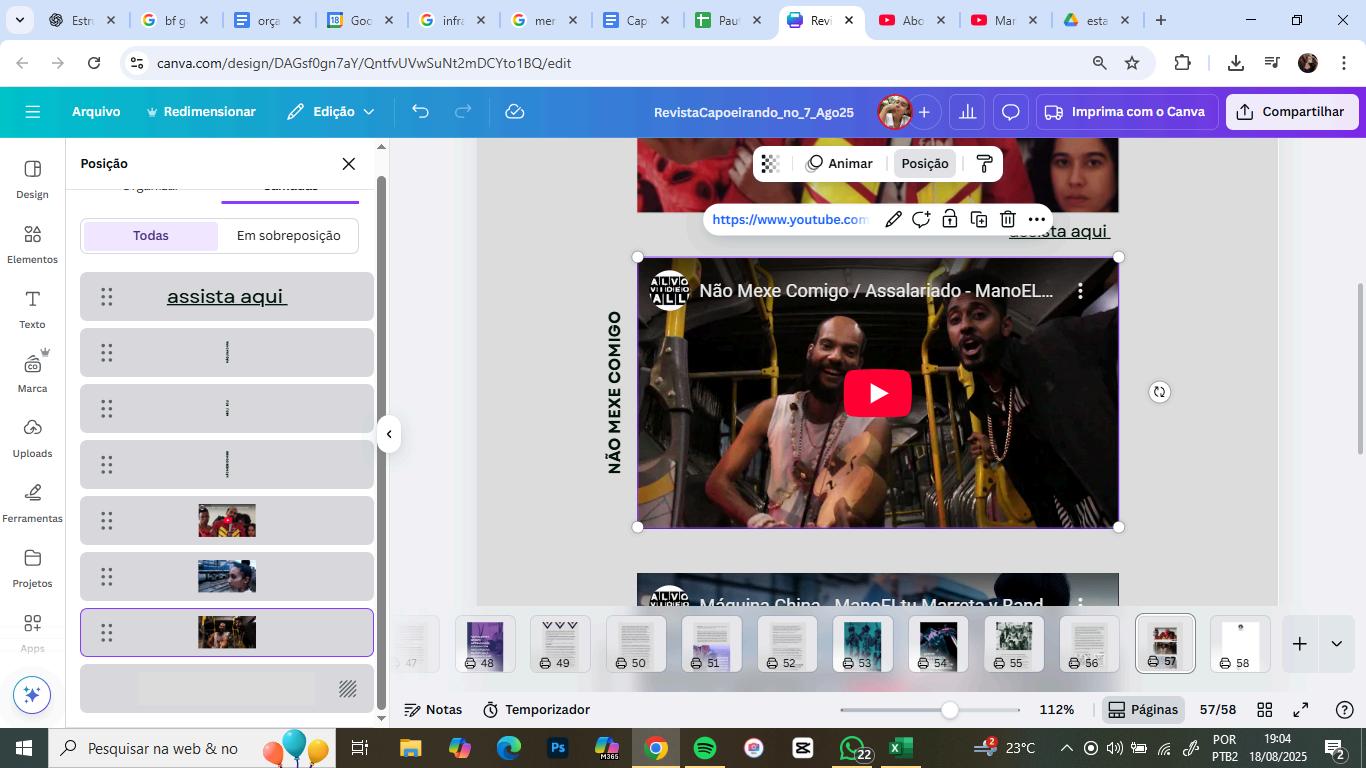Copy style with the paint roller icon

pos(984,164)
